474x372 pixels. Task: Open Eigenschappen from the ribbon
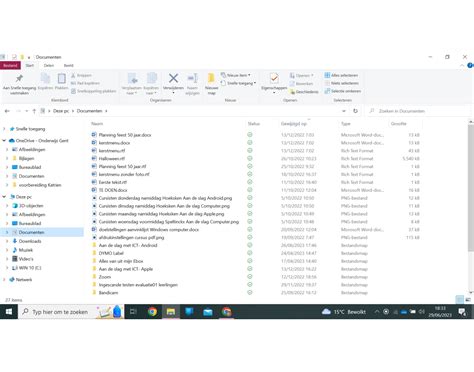coord(274,83)
